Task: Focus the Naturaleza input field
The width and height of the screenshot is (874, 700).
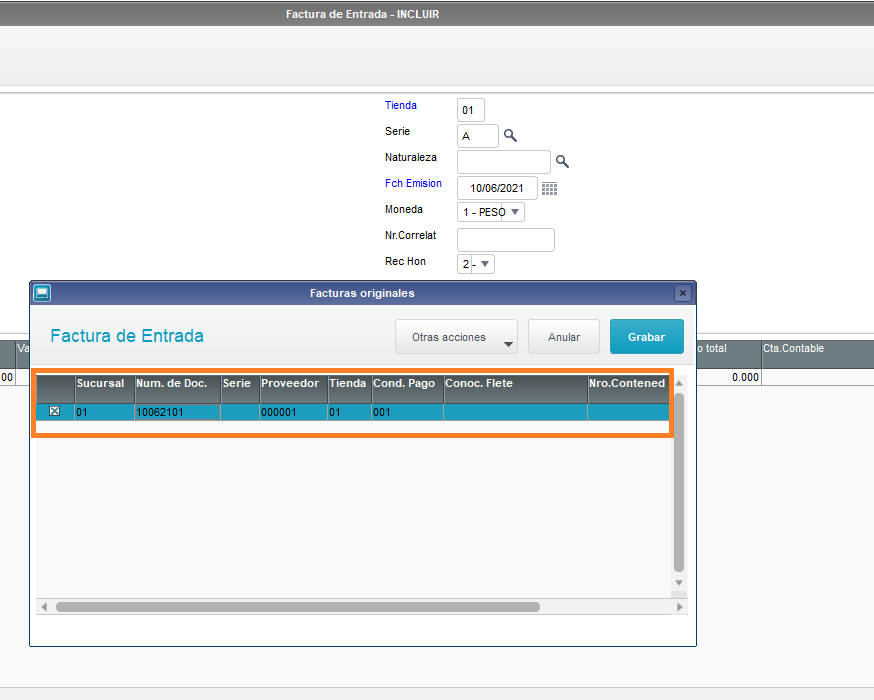Action: (504, 162)
